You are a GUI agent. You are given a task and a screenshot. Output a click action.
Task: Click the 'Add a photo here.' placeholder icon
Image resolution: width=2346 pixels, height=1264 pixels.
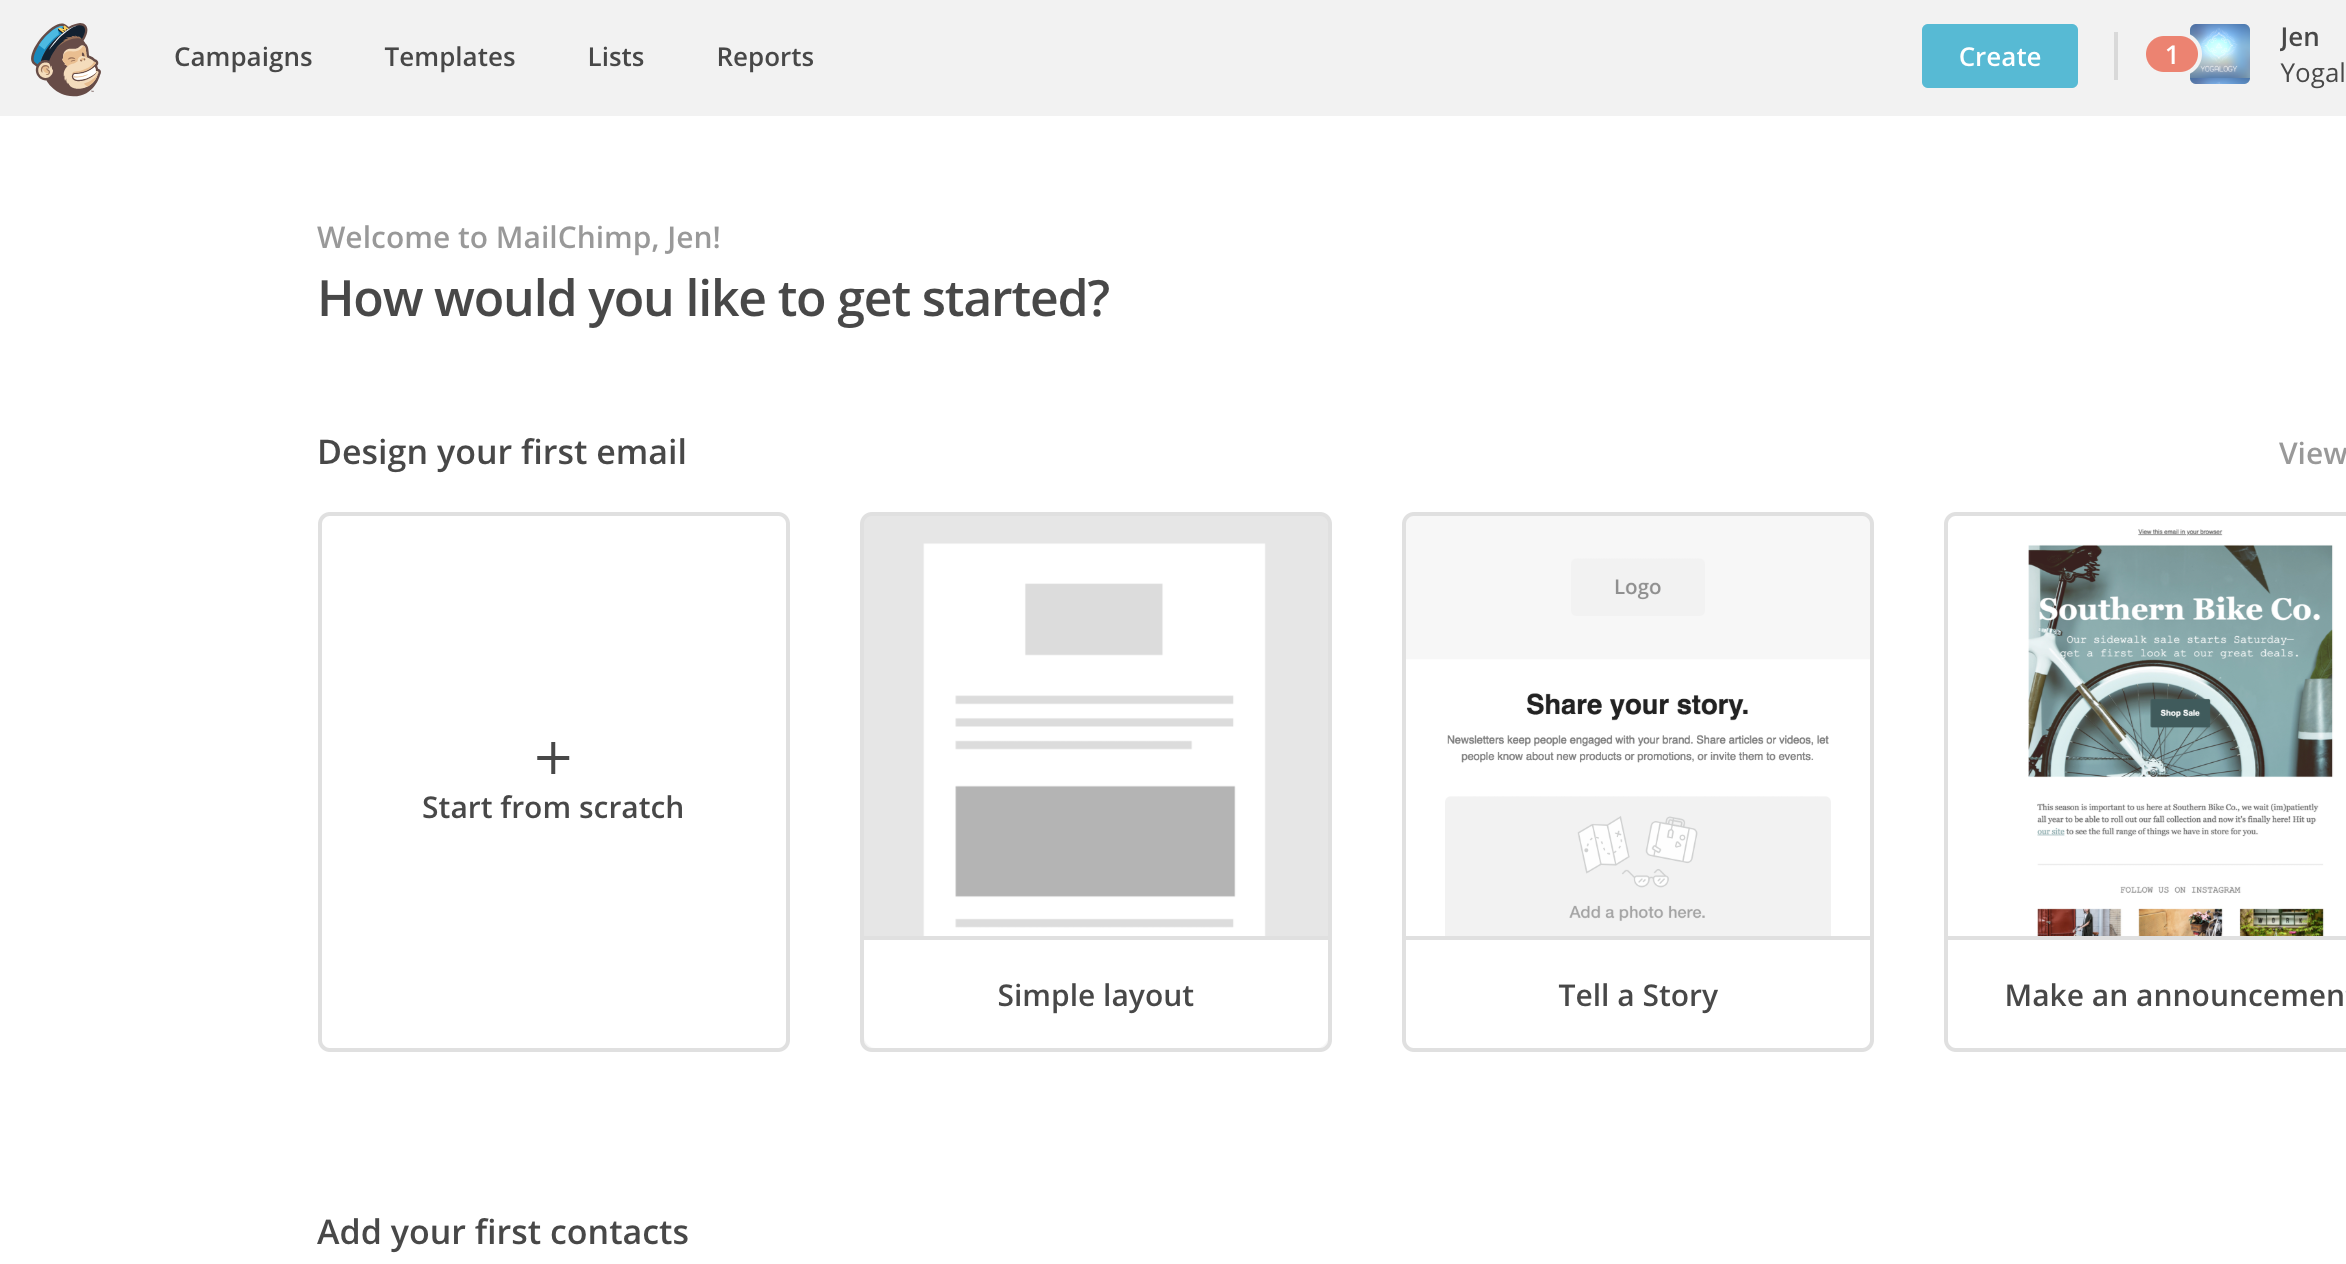(x=1638, y=852)
